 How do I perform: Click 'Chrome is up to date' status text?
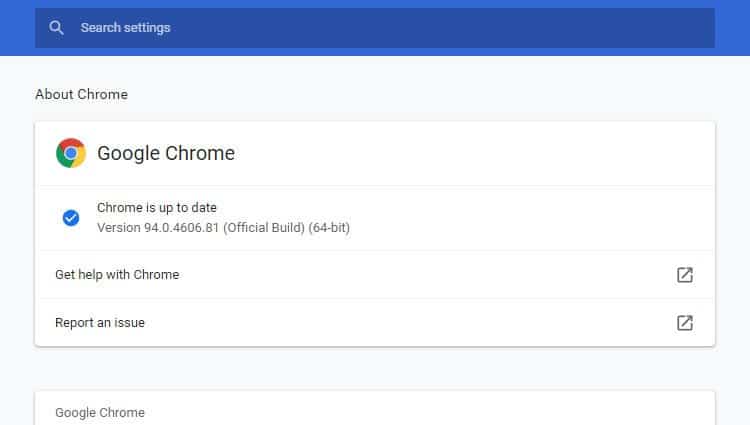157,207
